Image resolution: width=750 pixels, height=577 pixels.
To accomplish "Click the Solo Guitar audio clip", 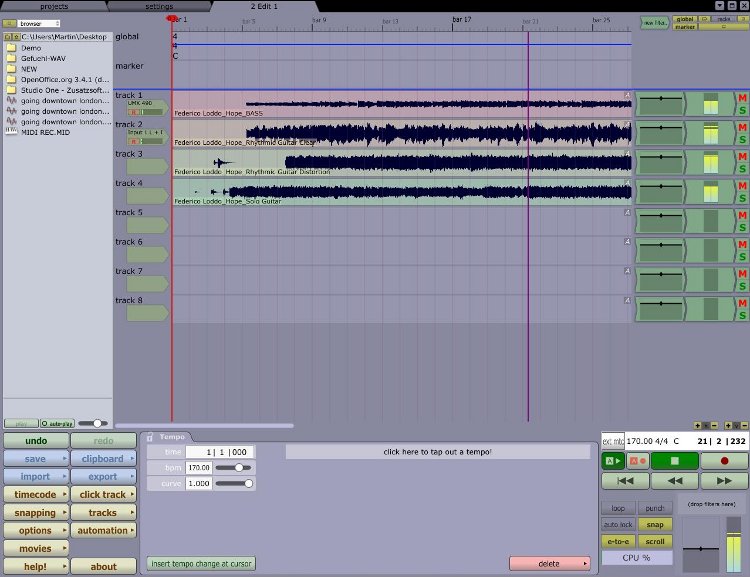I will 402,192.
